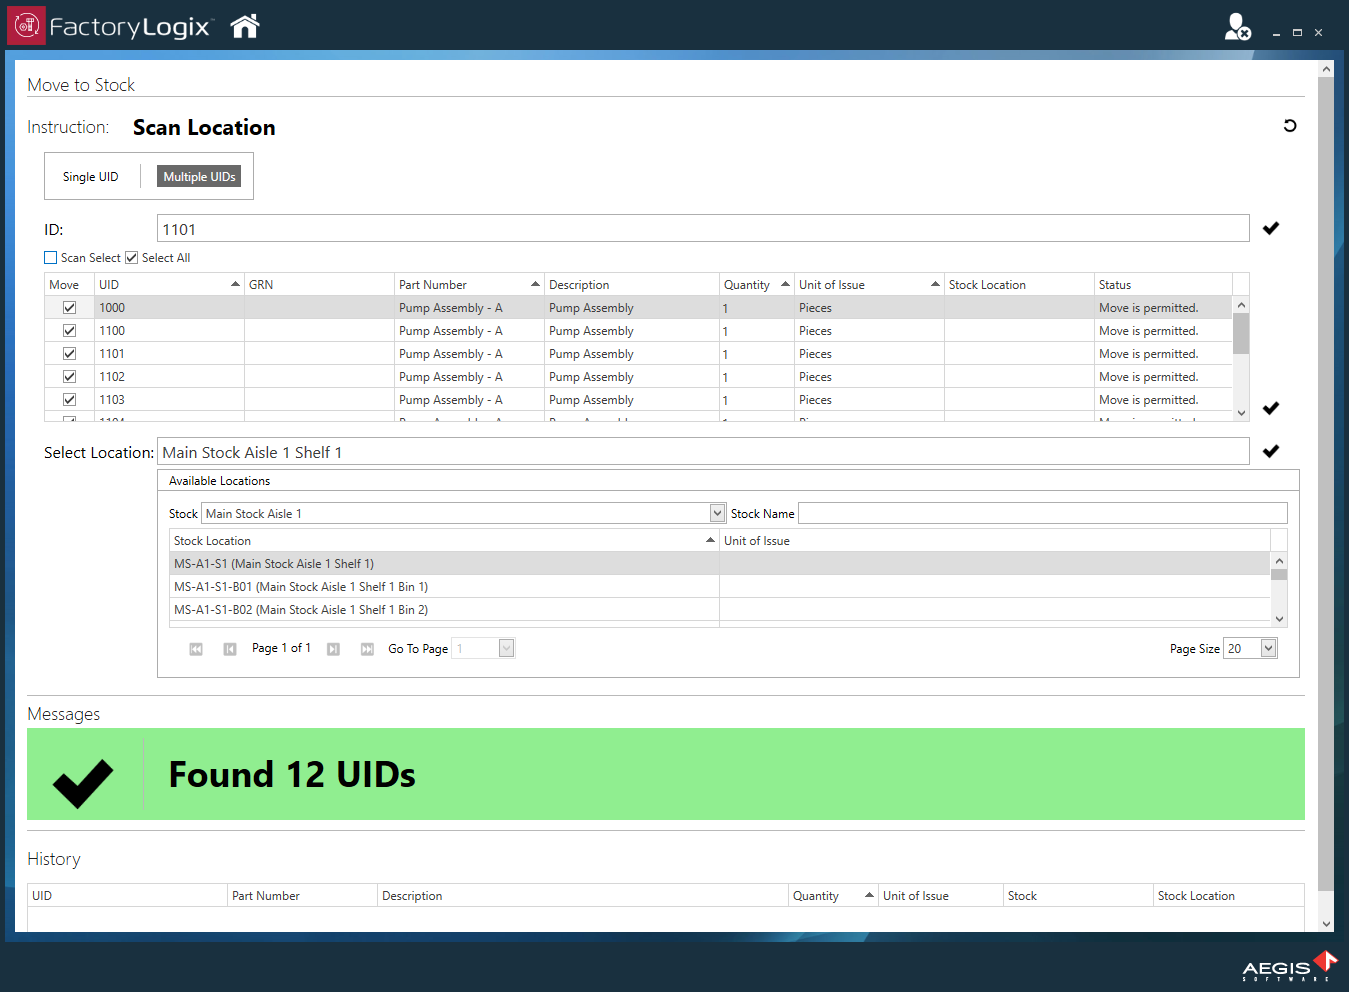Enable the Scan Select checkbox
The image size is (1349, 992).
pos(50,257)
